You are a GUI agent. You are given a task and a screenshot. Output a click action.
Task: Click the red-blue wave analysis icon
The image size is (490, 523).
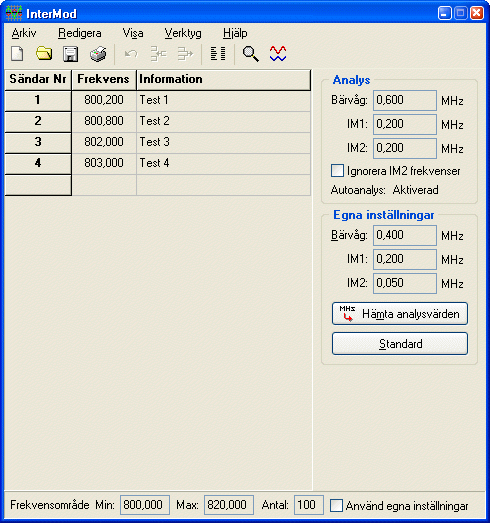[x=278, y=54]
